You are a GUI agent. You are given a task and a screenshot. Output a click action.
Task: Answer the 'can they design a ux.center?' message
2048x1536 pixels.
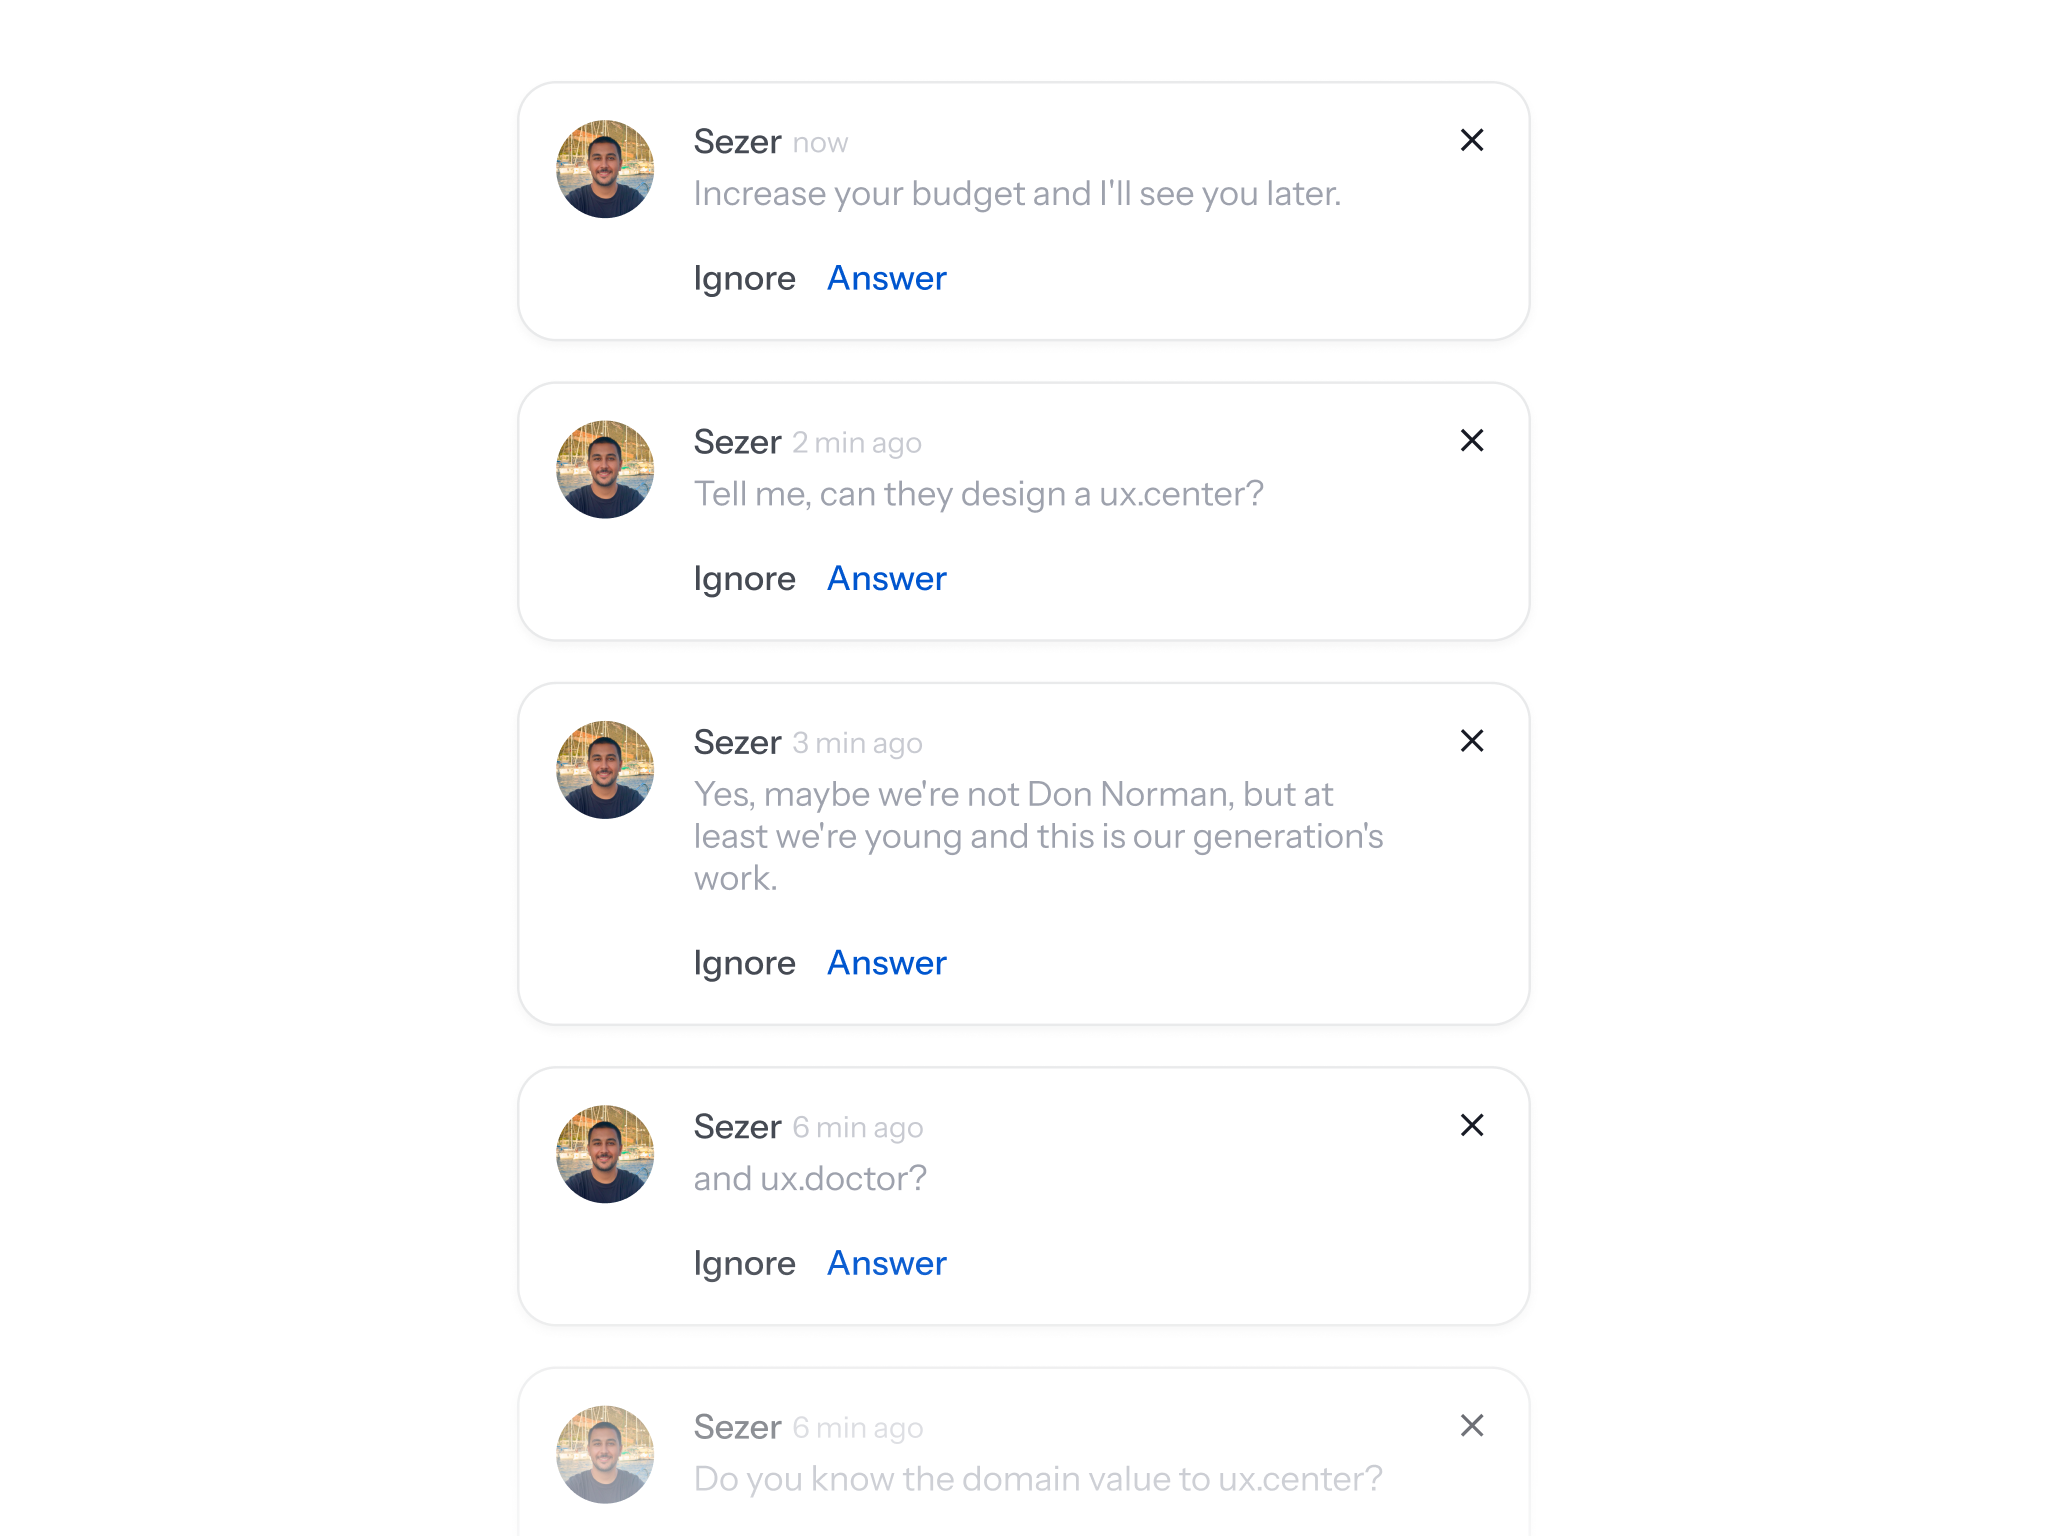(886, 578)
